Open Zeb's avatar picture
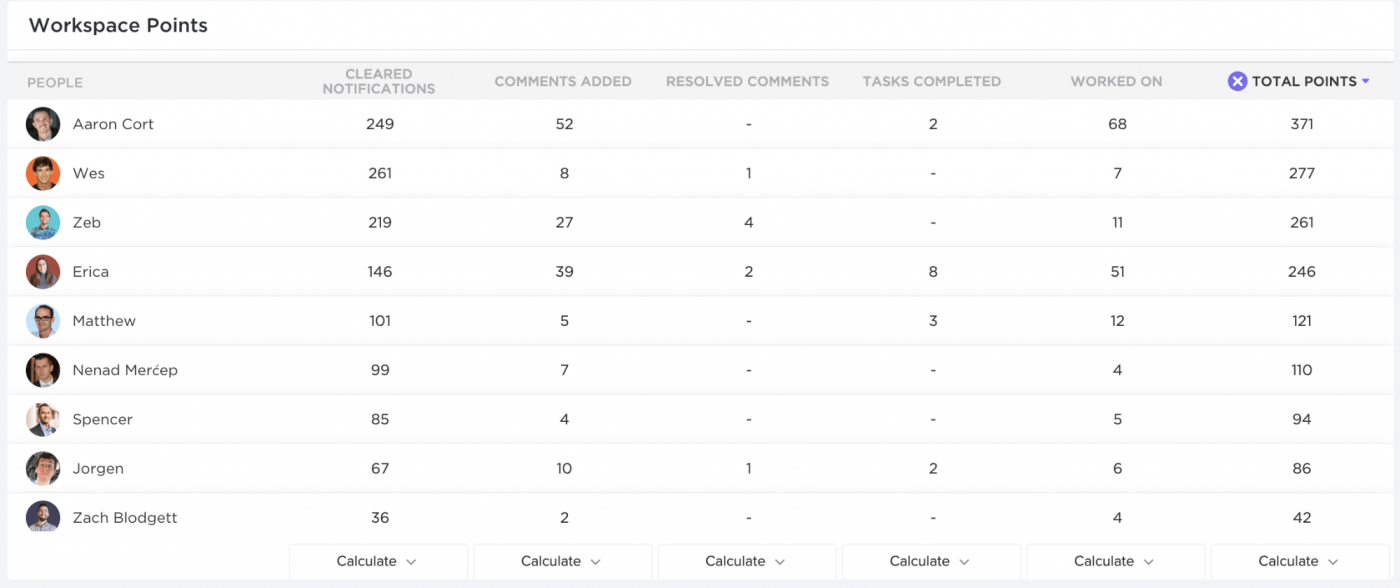The height and width of the screenshot is (588, 1400). click(43, 222)
